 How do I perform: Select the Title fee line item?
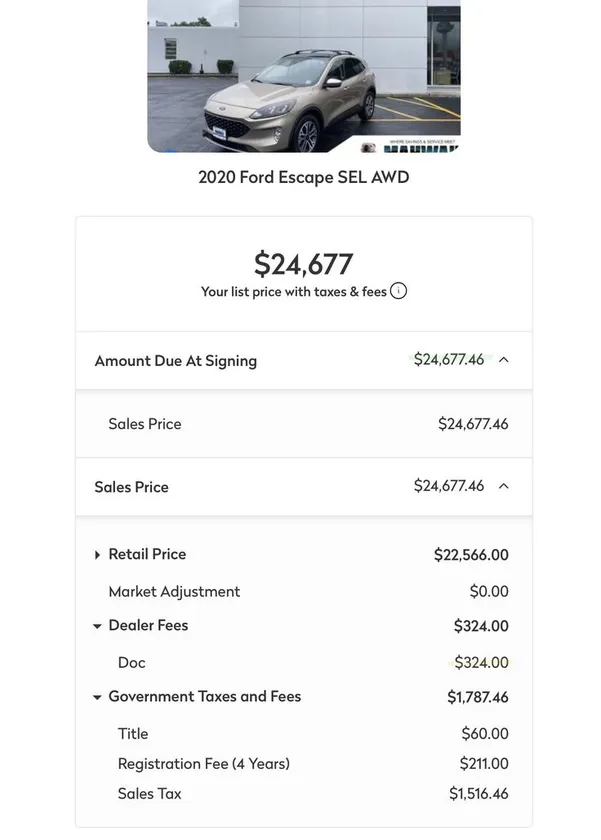pos(133,733)
